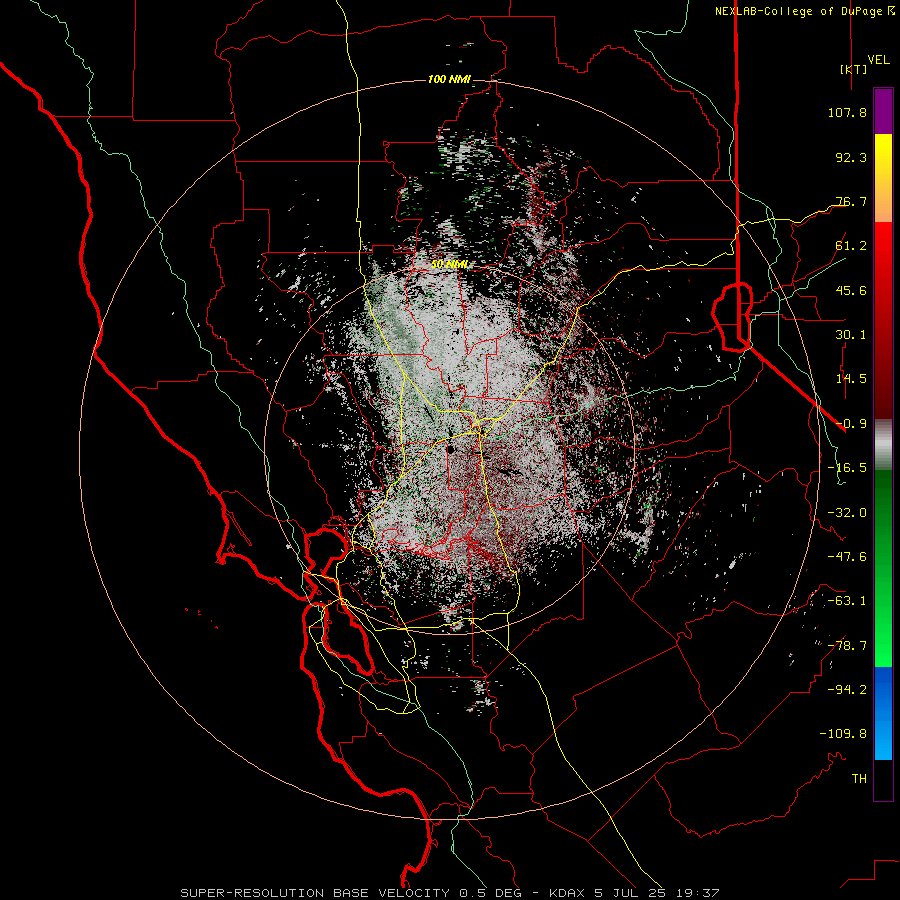The image size is (900, 900).
Task: Select the light blue segment near -109.8
Action: 883,739
